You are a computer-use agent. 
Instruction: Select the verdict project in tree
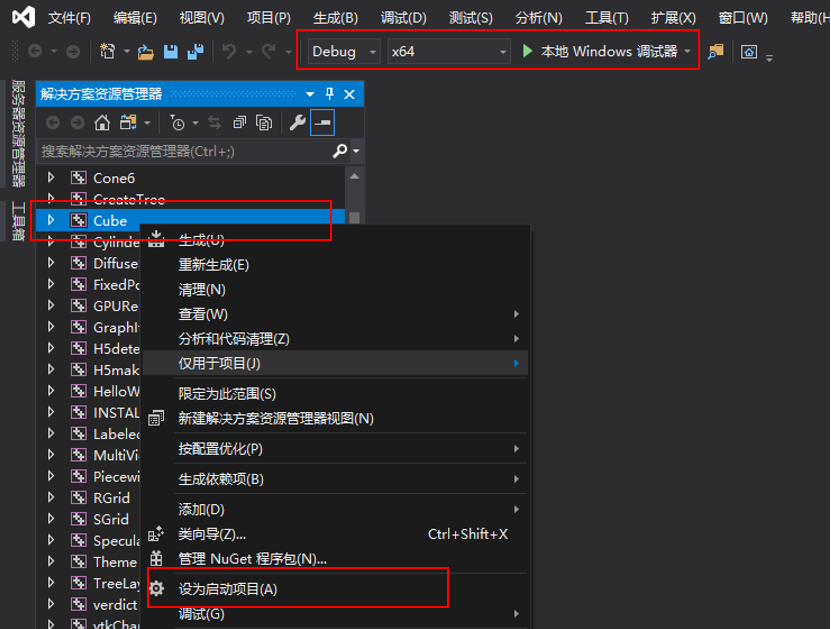click(115, 605)
